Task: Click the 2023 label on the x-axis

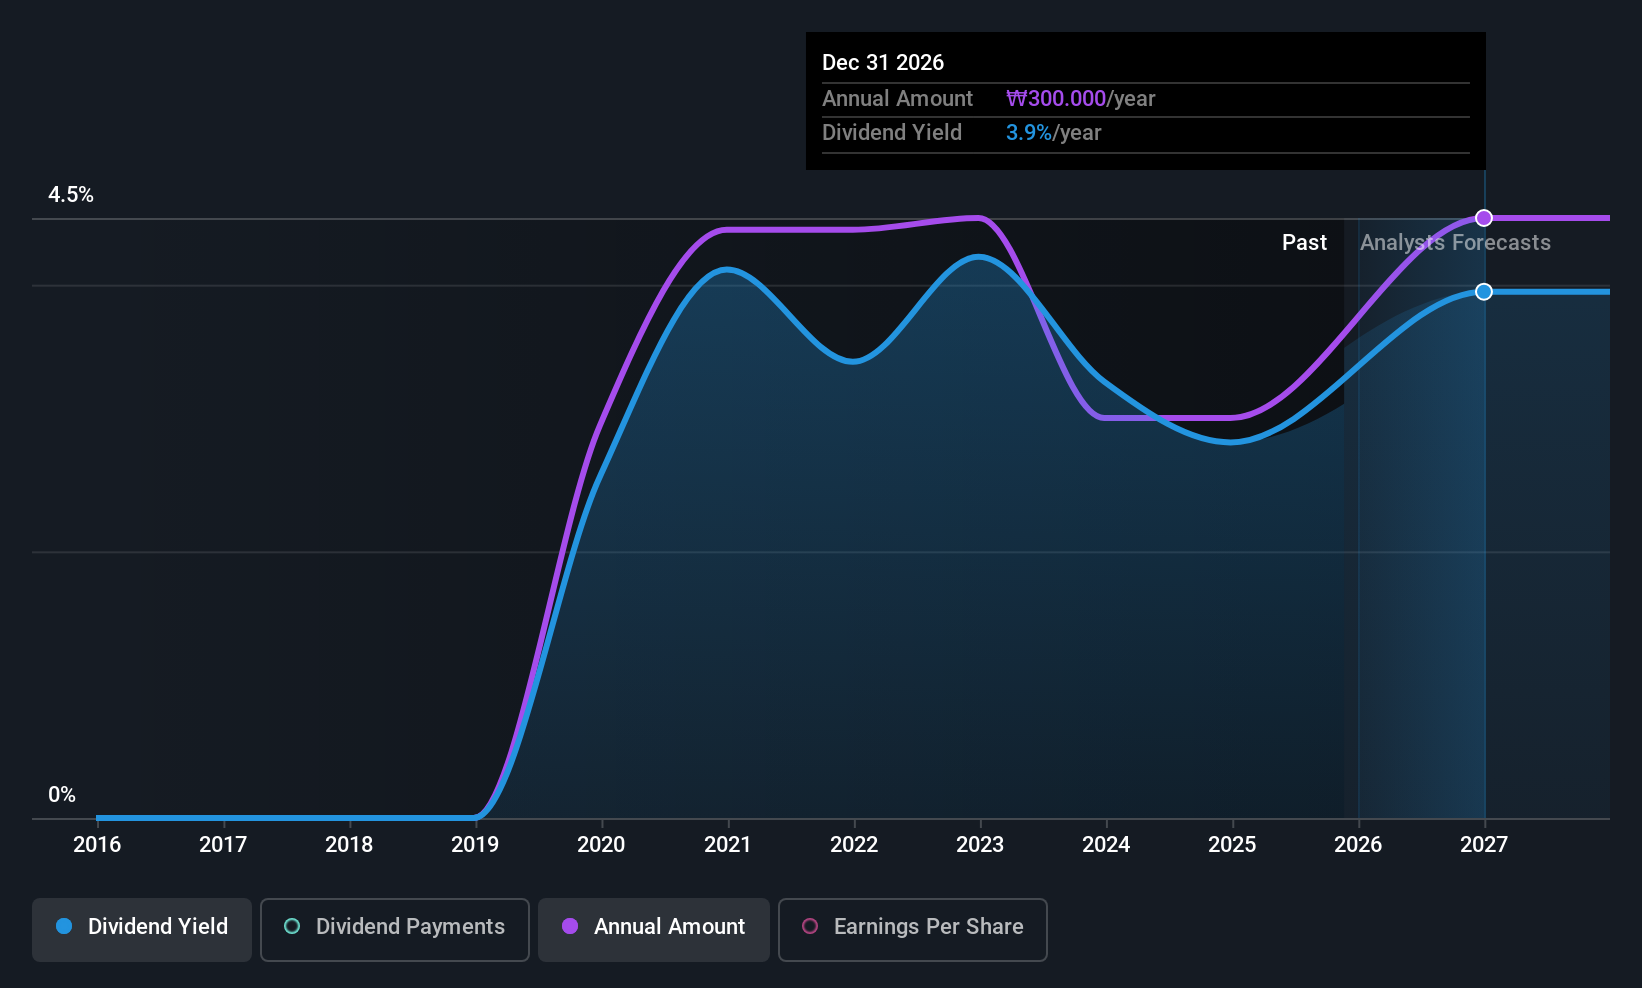Action: pyautogui.click(x=980, y=844)
